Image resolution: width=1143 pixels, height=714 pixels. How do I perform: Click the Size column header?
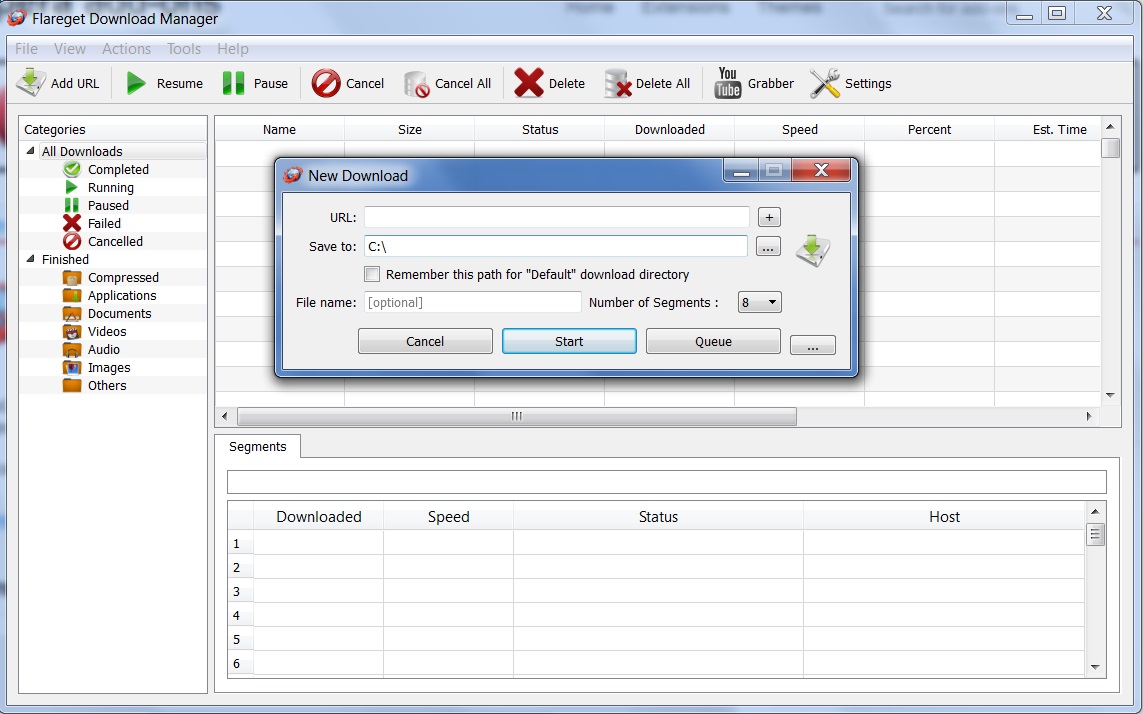pos(410,129)
